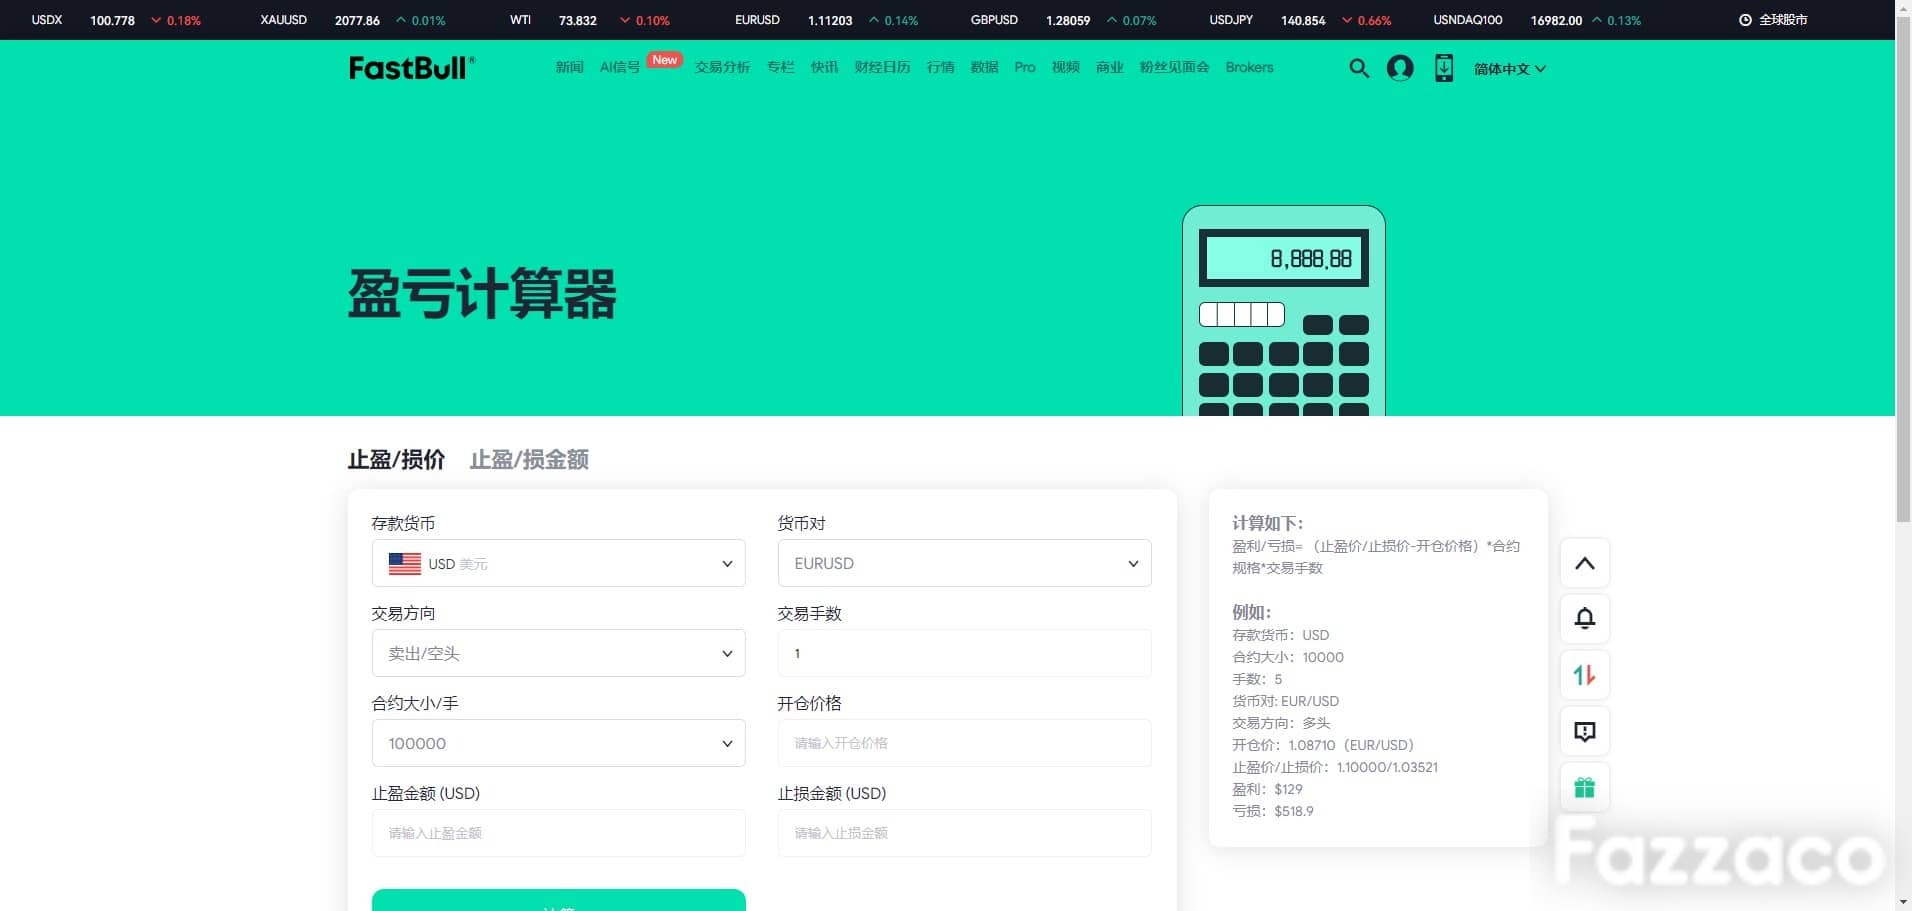
Task: Open the 存款货币 USD 美元 dropdown
Action: pos(559,563)
